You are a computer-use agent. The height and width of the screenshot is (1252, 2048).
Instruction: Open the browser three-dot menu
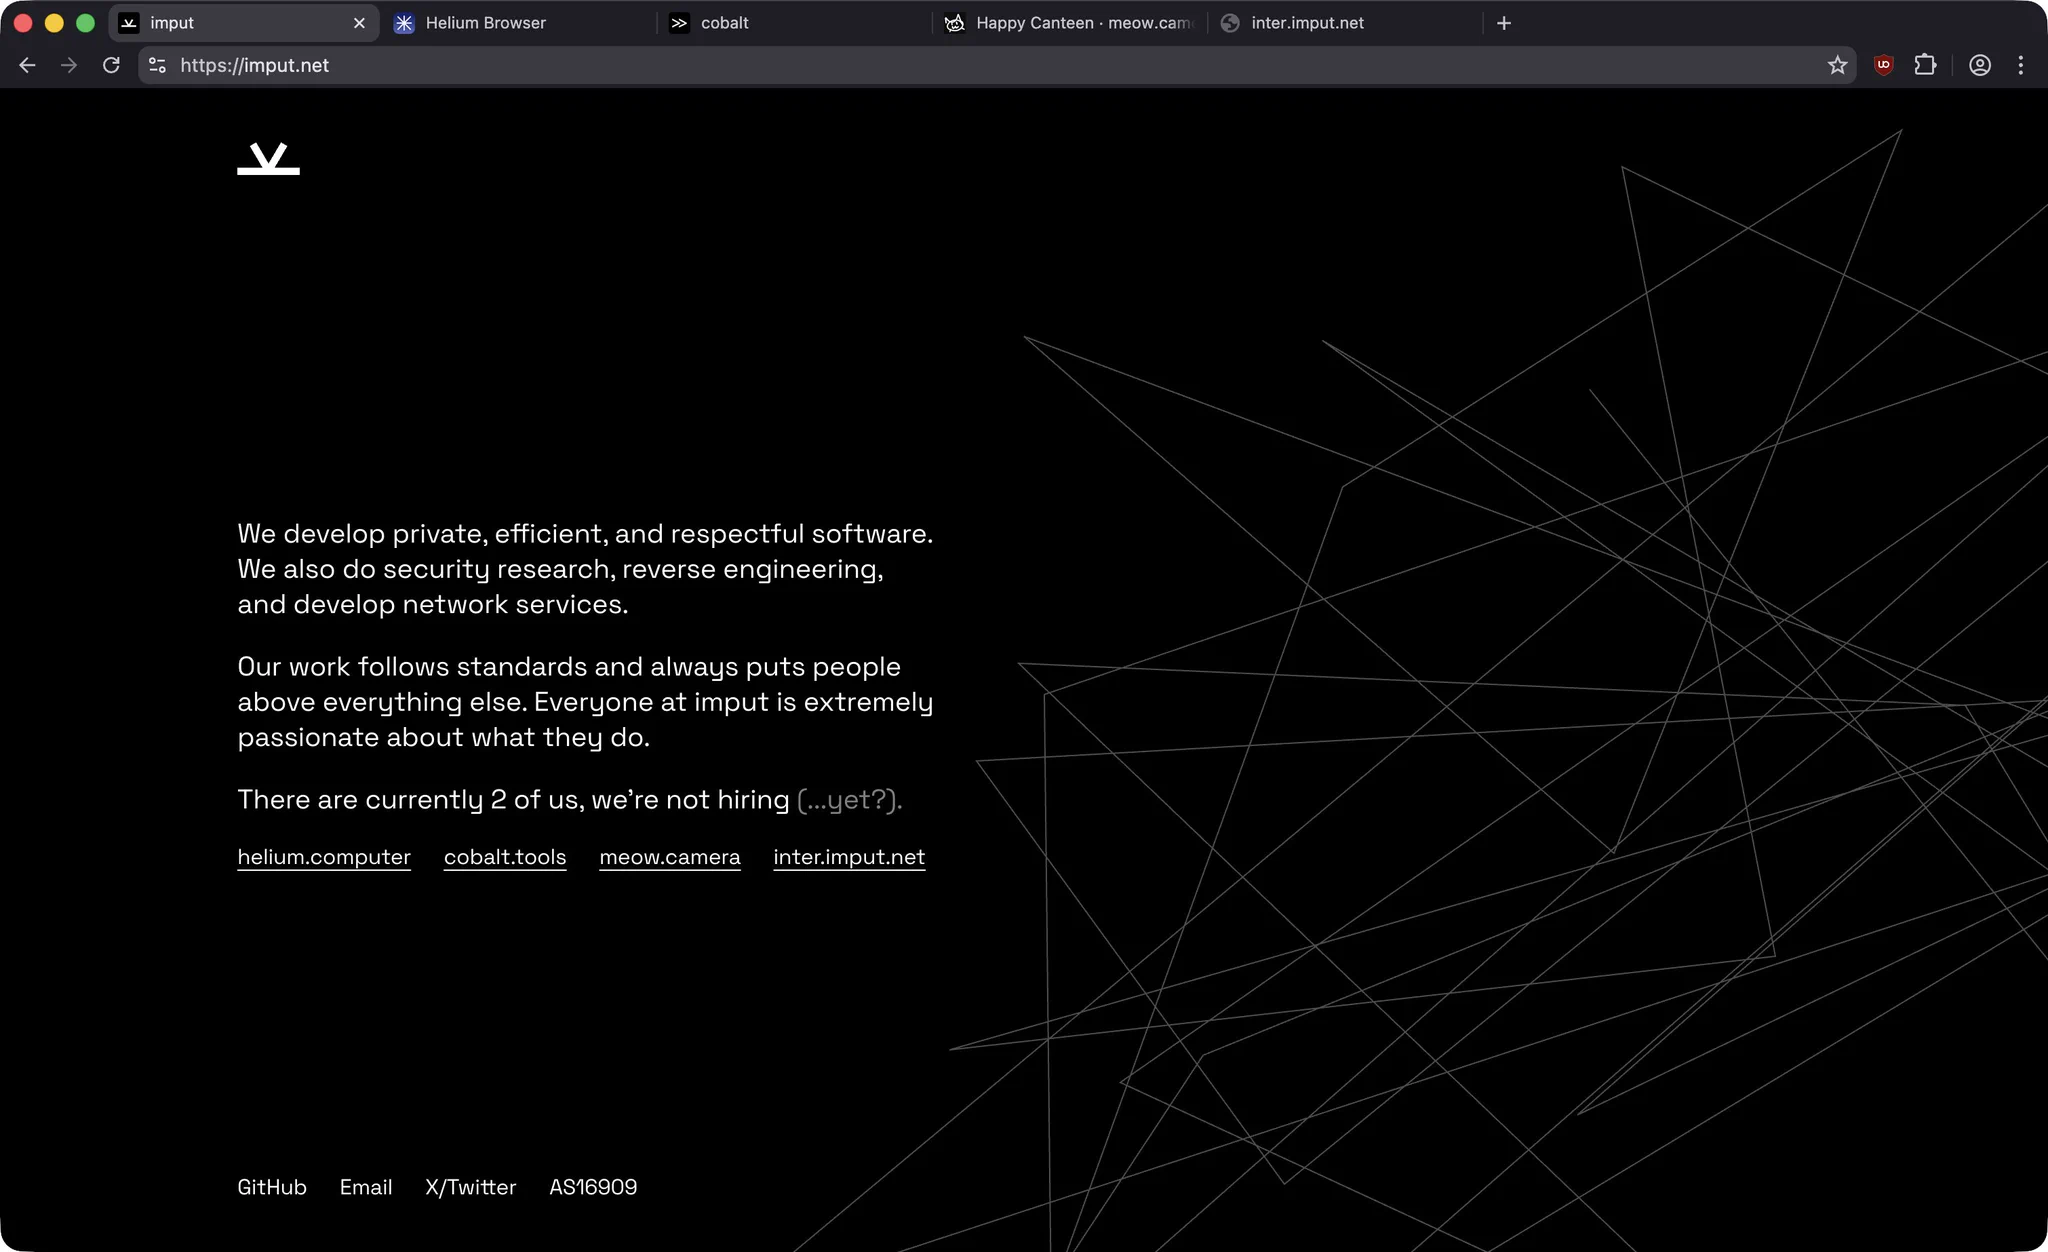click(x=2021, y=65)
